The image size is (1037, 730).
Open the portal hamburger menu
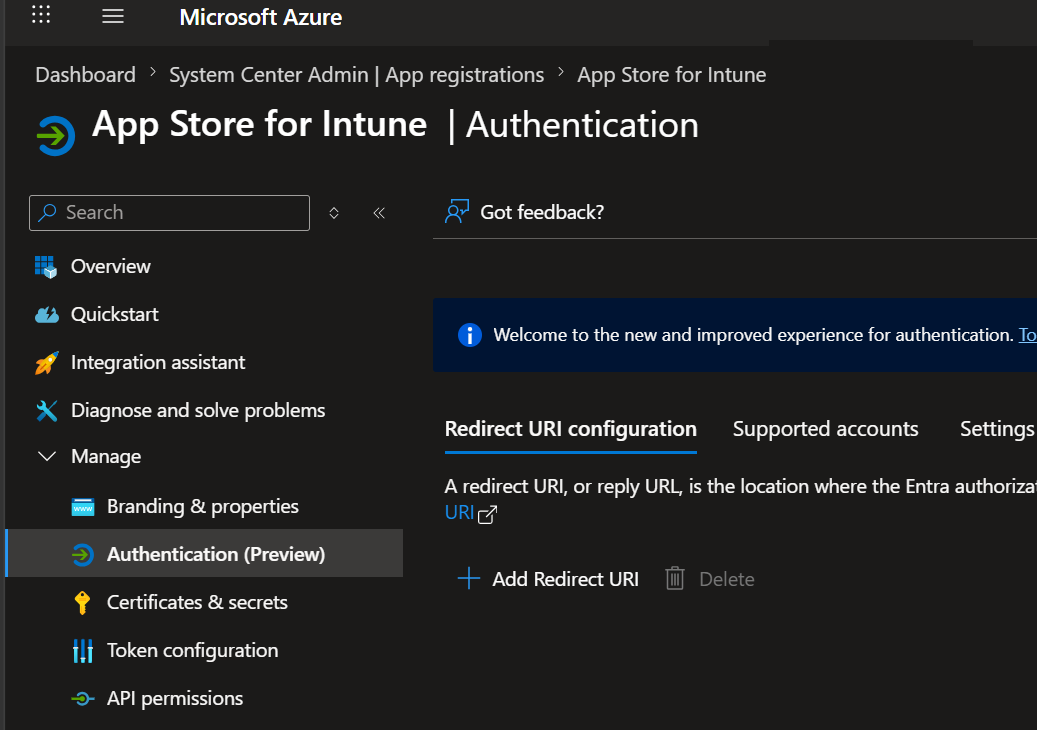point(113,16)
